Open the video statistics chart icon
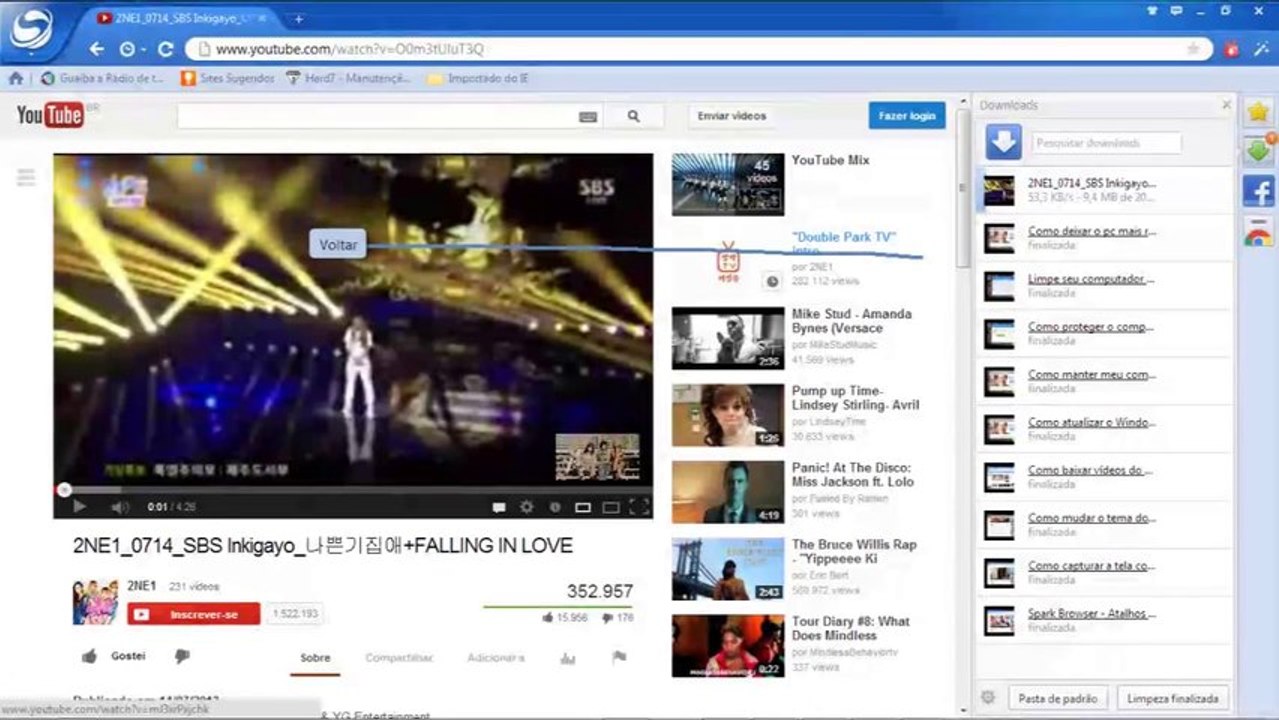The height and width of the screenshot is (720, 1279). [568, 658]
